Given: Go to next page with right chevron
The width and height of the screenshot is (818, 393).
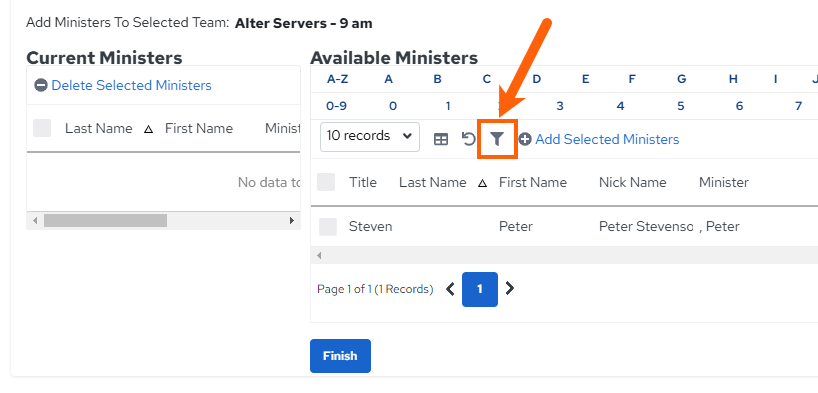Looking at the screenshot, I should click(510, 288).
